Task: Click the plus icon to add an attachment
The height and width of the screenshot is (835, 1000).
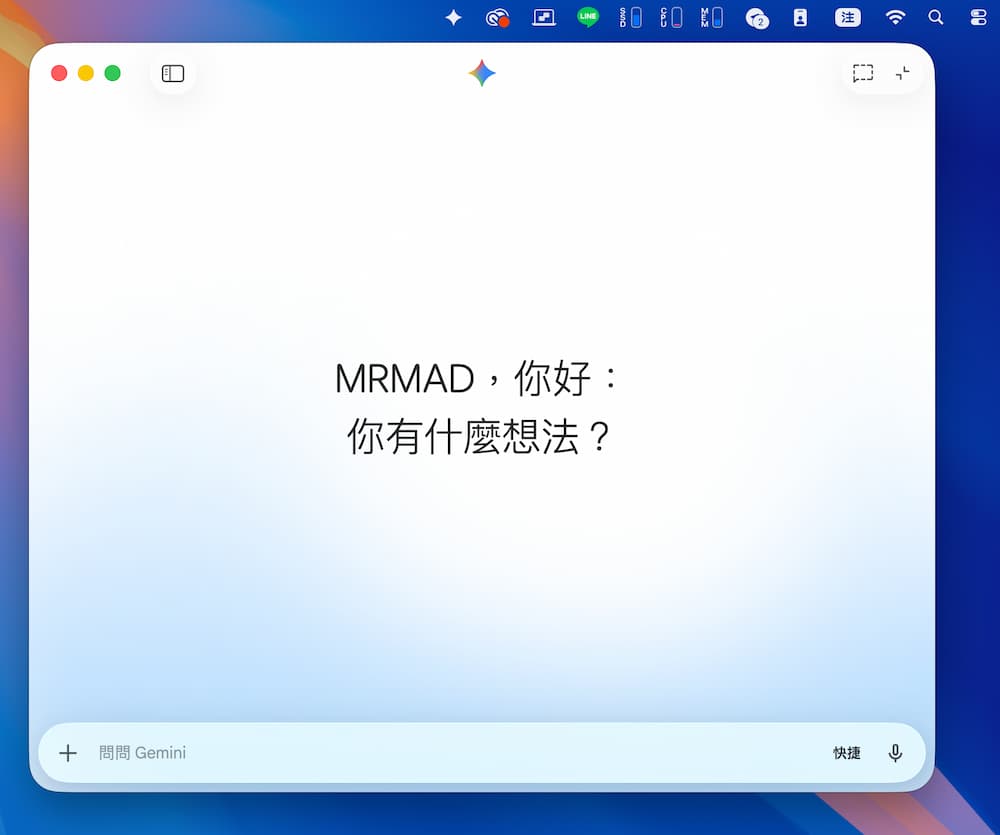Action: pyautogui.click(x=68, y=753)
